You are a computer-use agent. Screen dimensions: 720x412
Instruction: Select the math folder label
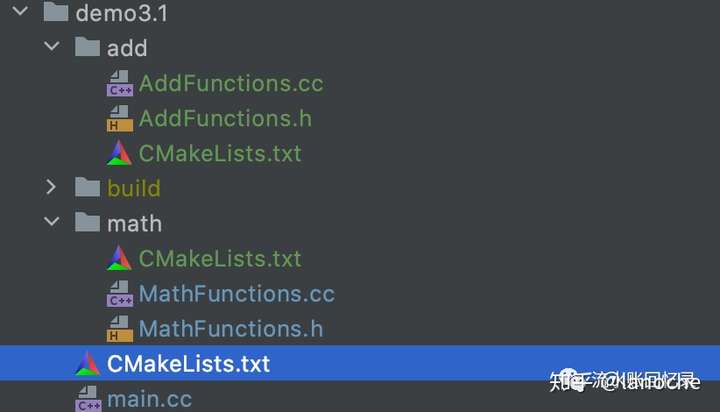click(x=135, y=224)
